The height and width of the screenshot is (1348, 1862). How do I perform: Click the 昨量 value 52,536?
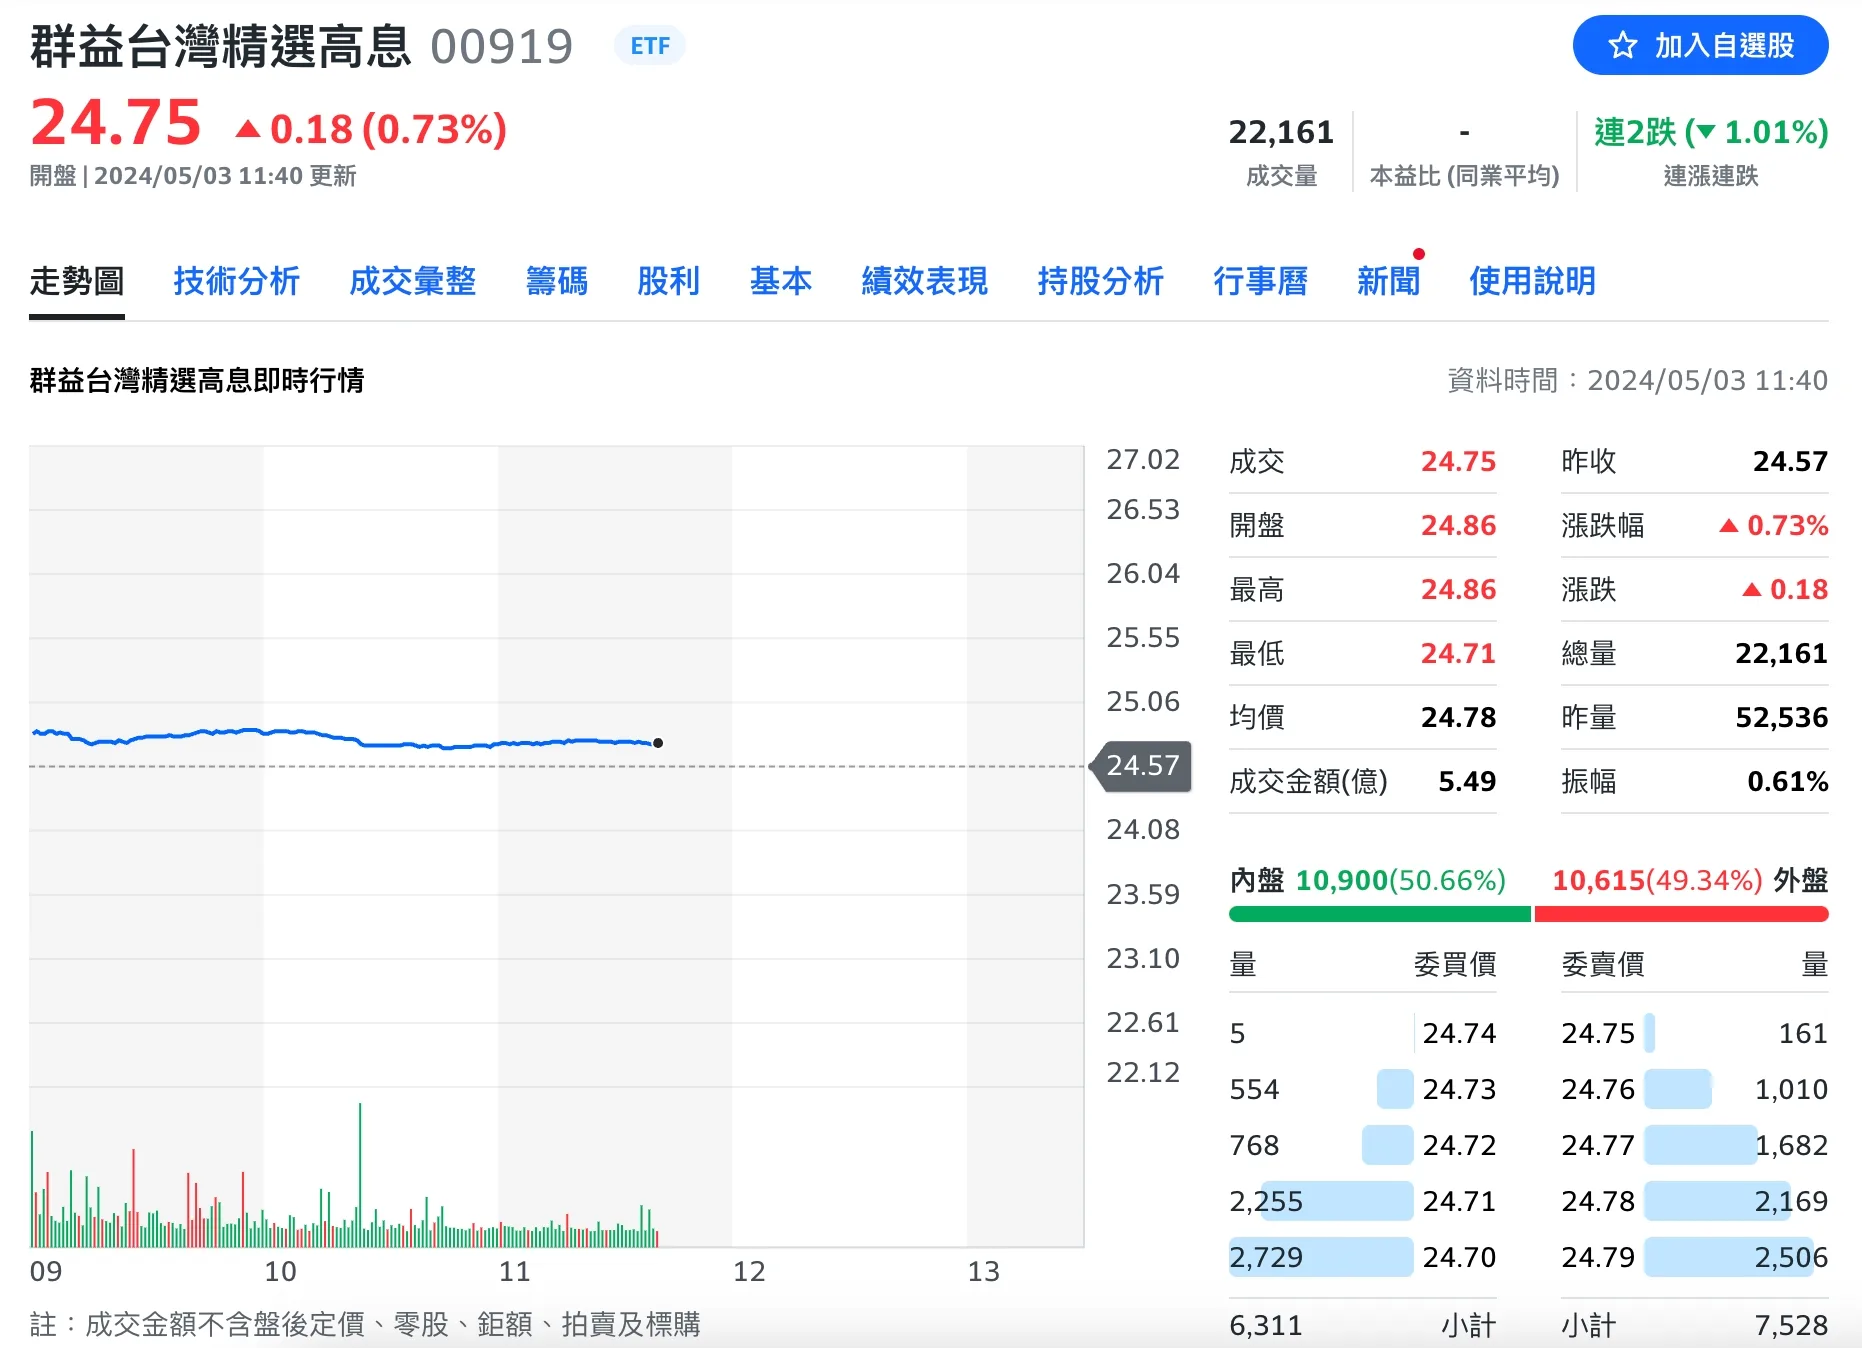(x=1781, y=717)
